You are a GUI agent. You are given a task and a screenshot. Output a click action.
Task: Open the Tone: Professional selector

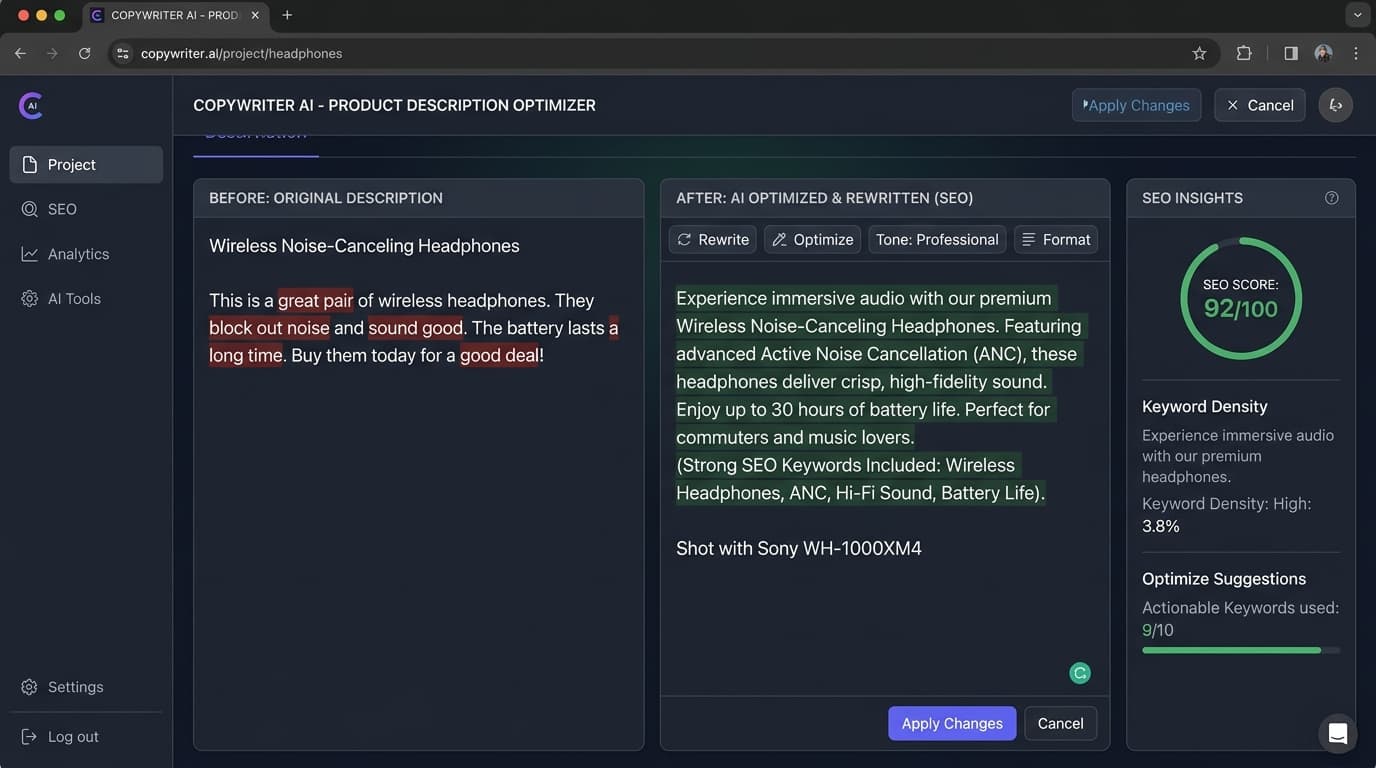point(937,239)
